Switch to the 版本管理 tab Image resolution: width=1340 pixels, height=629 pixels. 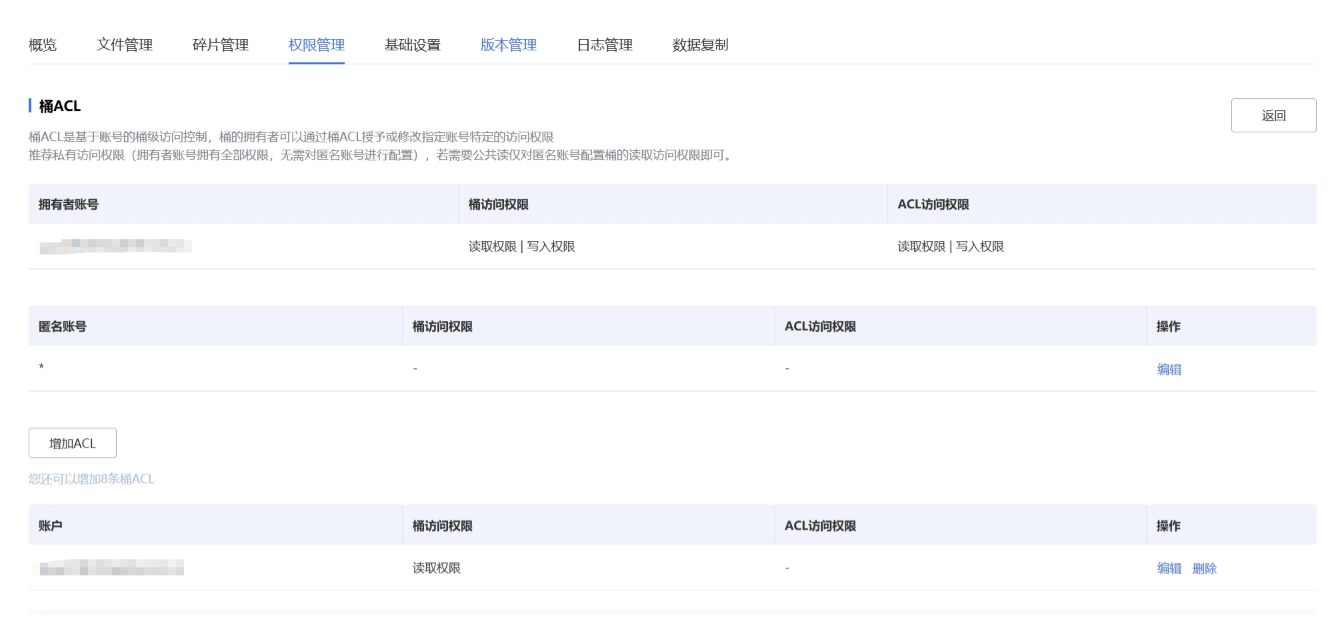[508, 45]
